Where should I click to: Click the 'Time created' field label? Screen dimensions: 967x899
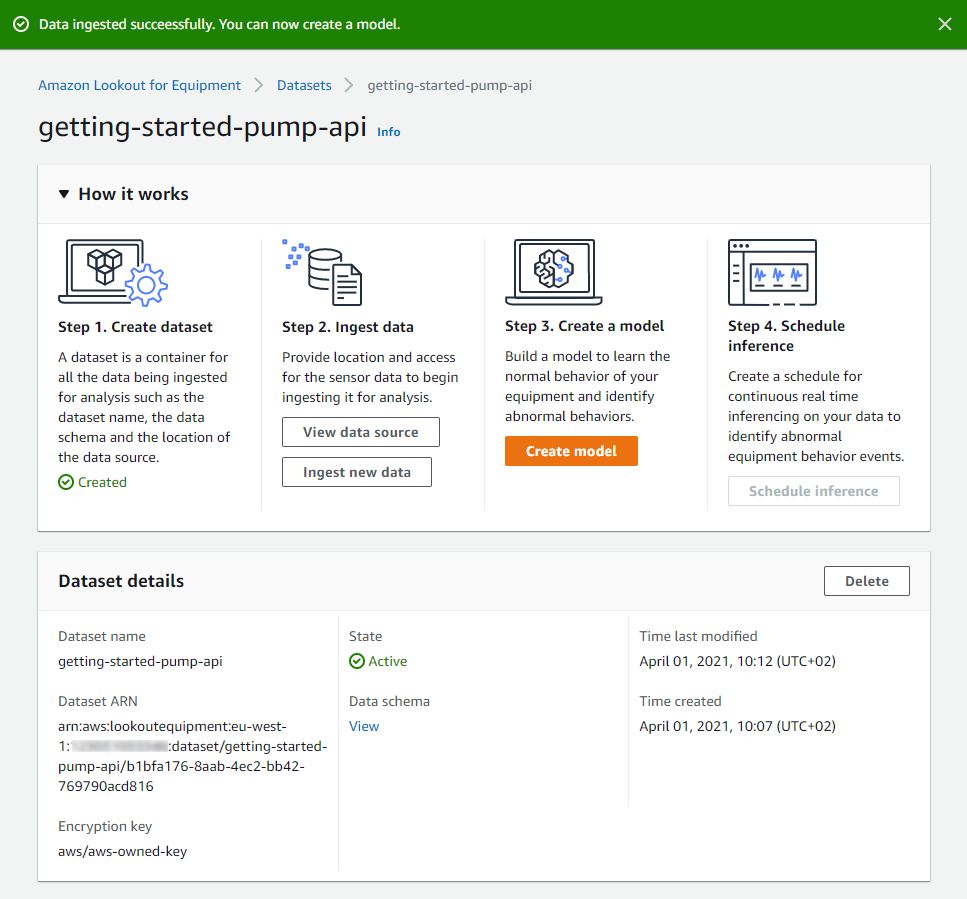point(680,701)
